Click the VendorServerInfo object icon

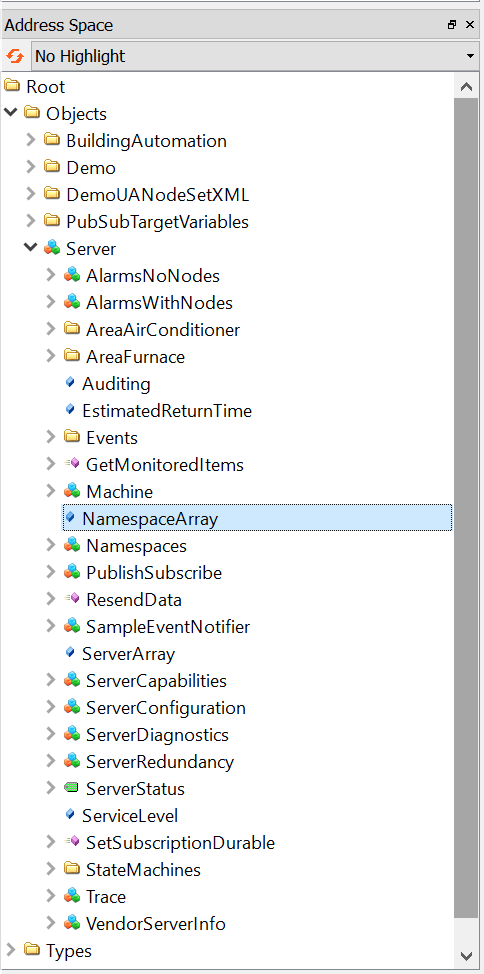click(72, 923)
